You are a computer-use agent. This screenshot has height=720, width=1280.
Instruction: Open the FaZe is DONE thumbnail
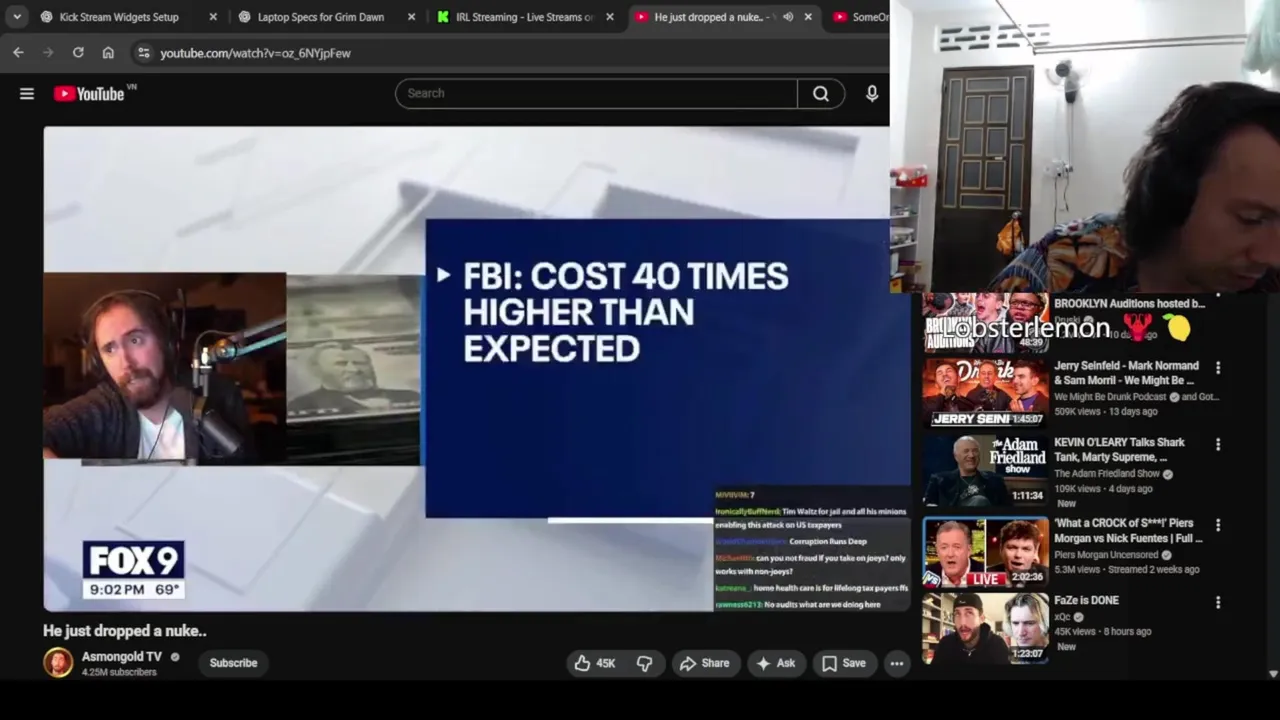pos(985,628)
